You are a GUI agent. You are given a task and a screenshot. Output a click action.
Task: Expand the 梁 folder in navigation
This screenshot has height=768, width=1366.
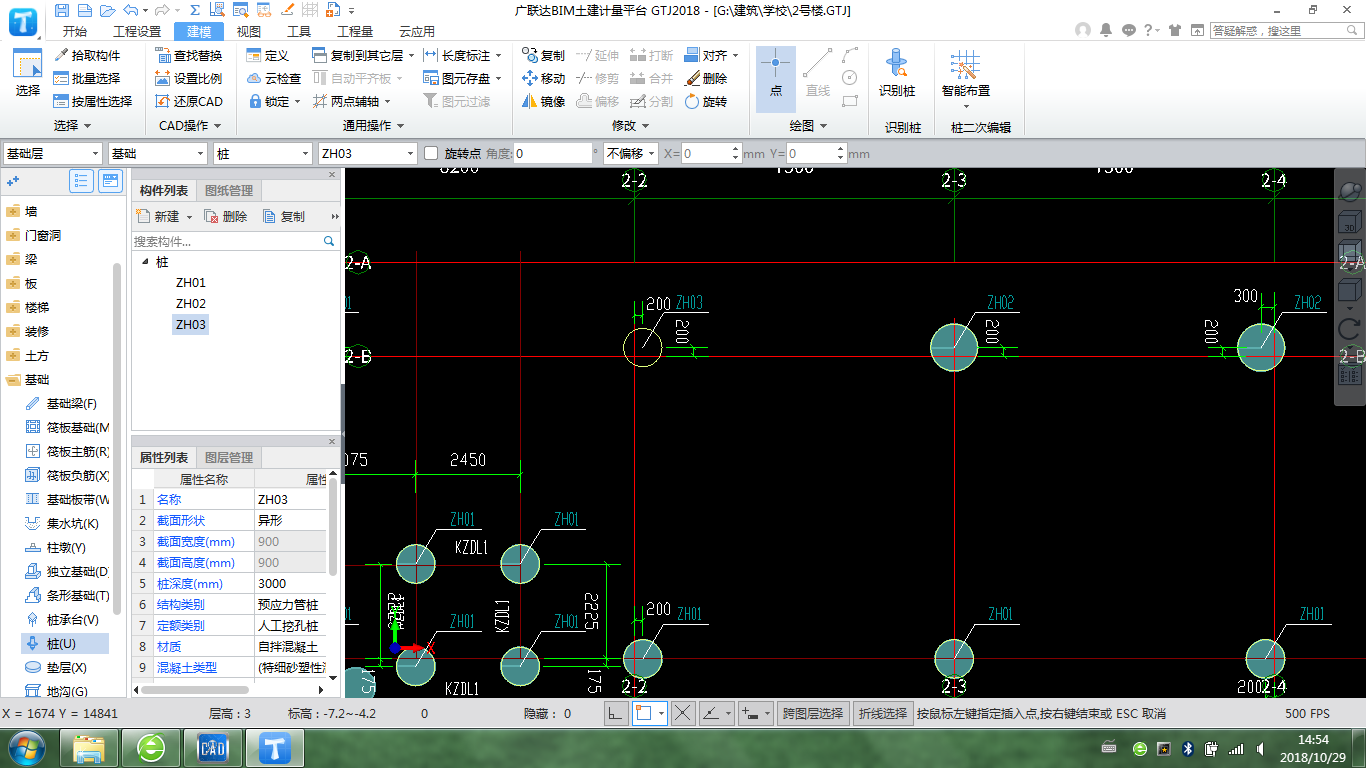[x=13, y=259]
